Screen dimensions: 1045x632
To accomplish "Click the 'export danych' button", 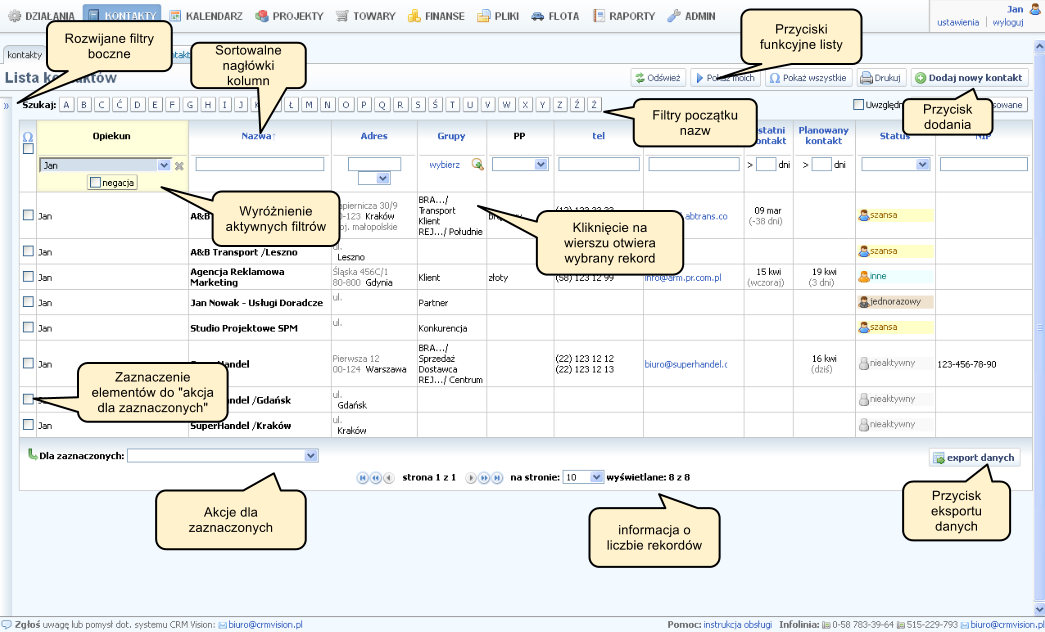I will pyautogui.click(x=973, y=458).
